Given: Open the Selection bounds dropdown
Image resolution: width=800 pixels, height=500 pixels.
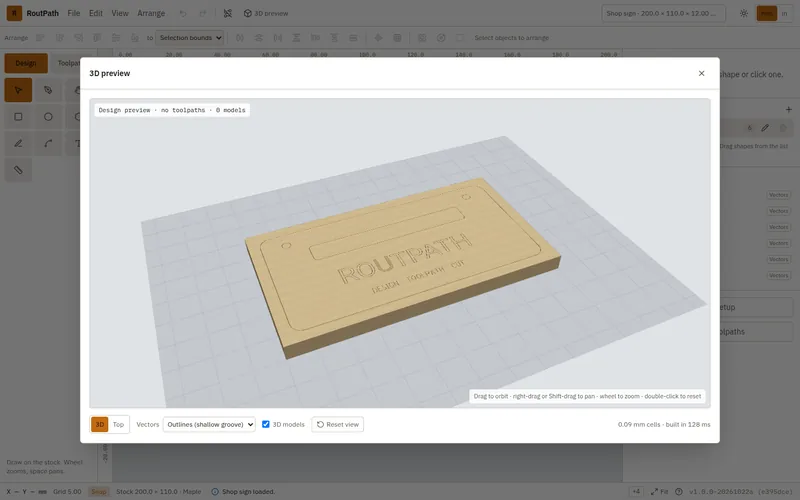Looking at the screenshot, I should click(x=189, y=38).
